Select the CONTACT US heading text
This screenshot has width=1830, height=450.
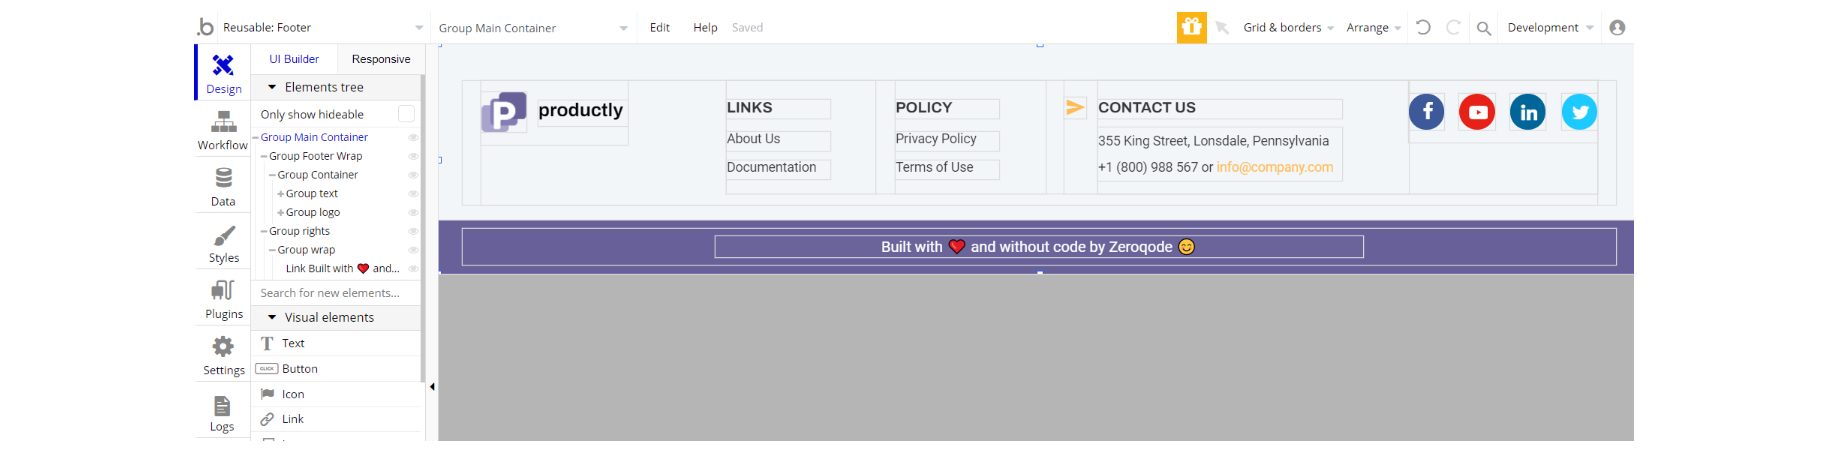point(1146,107)
